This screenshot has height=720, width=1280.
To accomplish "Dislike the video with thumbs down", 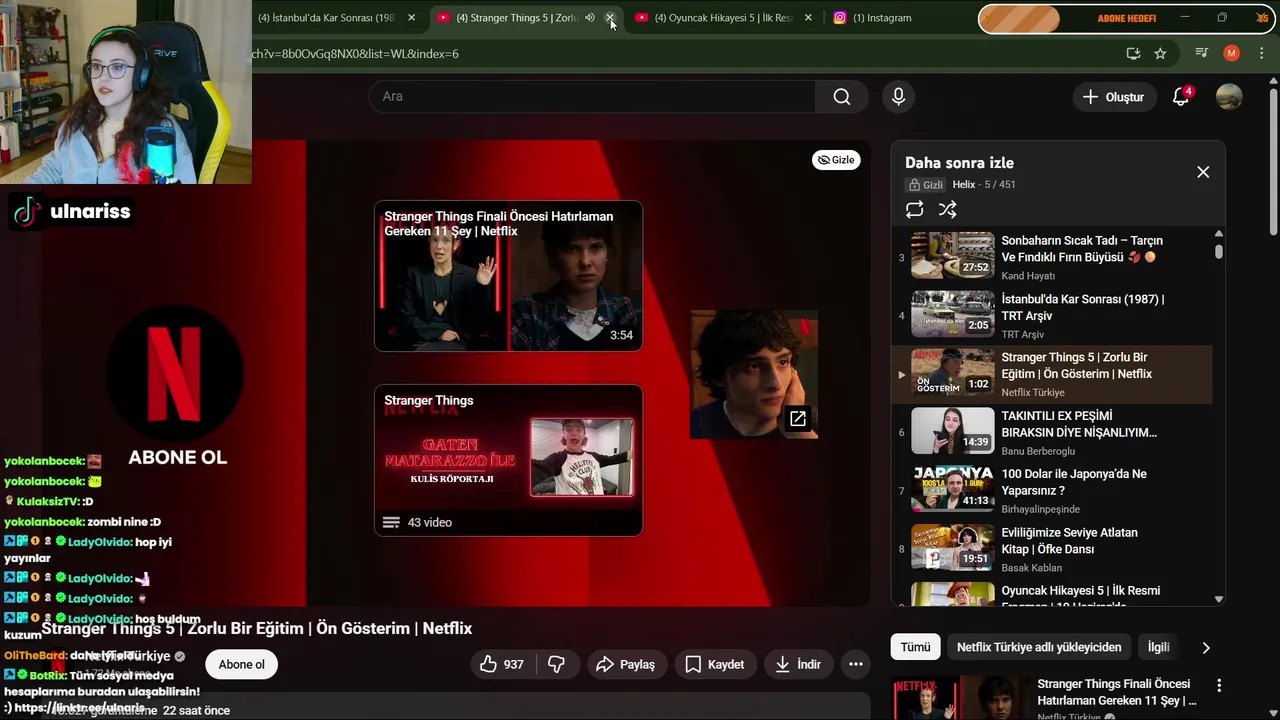I will click(557, 664).
